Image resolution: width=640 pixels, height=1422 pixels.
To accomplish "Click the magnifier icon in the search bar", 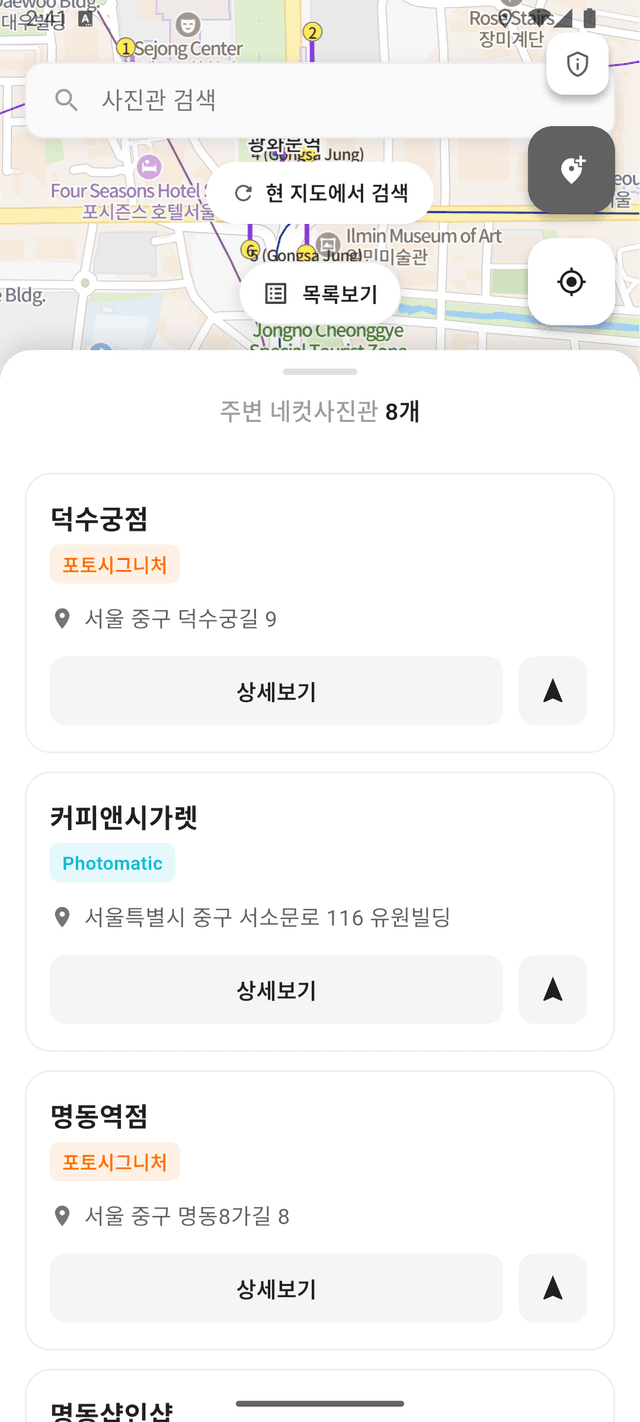I will 66,100.
